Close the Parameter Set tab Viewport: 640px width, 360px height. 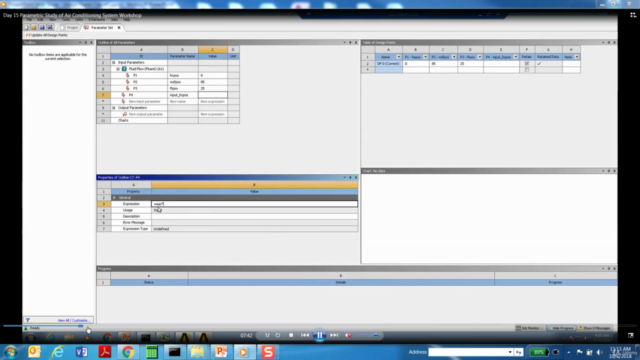[x=119, y=27]
